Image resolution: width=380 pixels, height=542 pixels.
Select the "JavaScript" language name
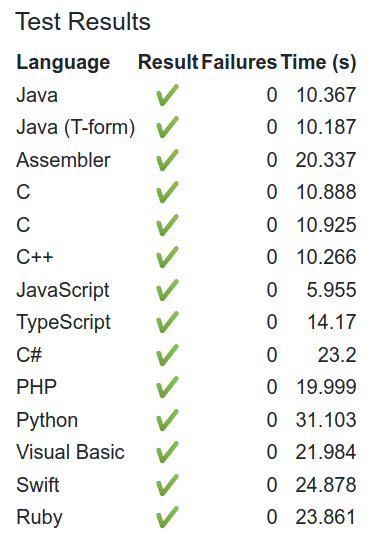tap(63, 290)
